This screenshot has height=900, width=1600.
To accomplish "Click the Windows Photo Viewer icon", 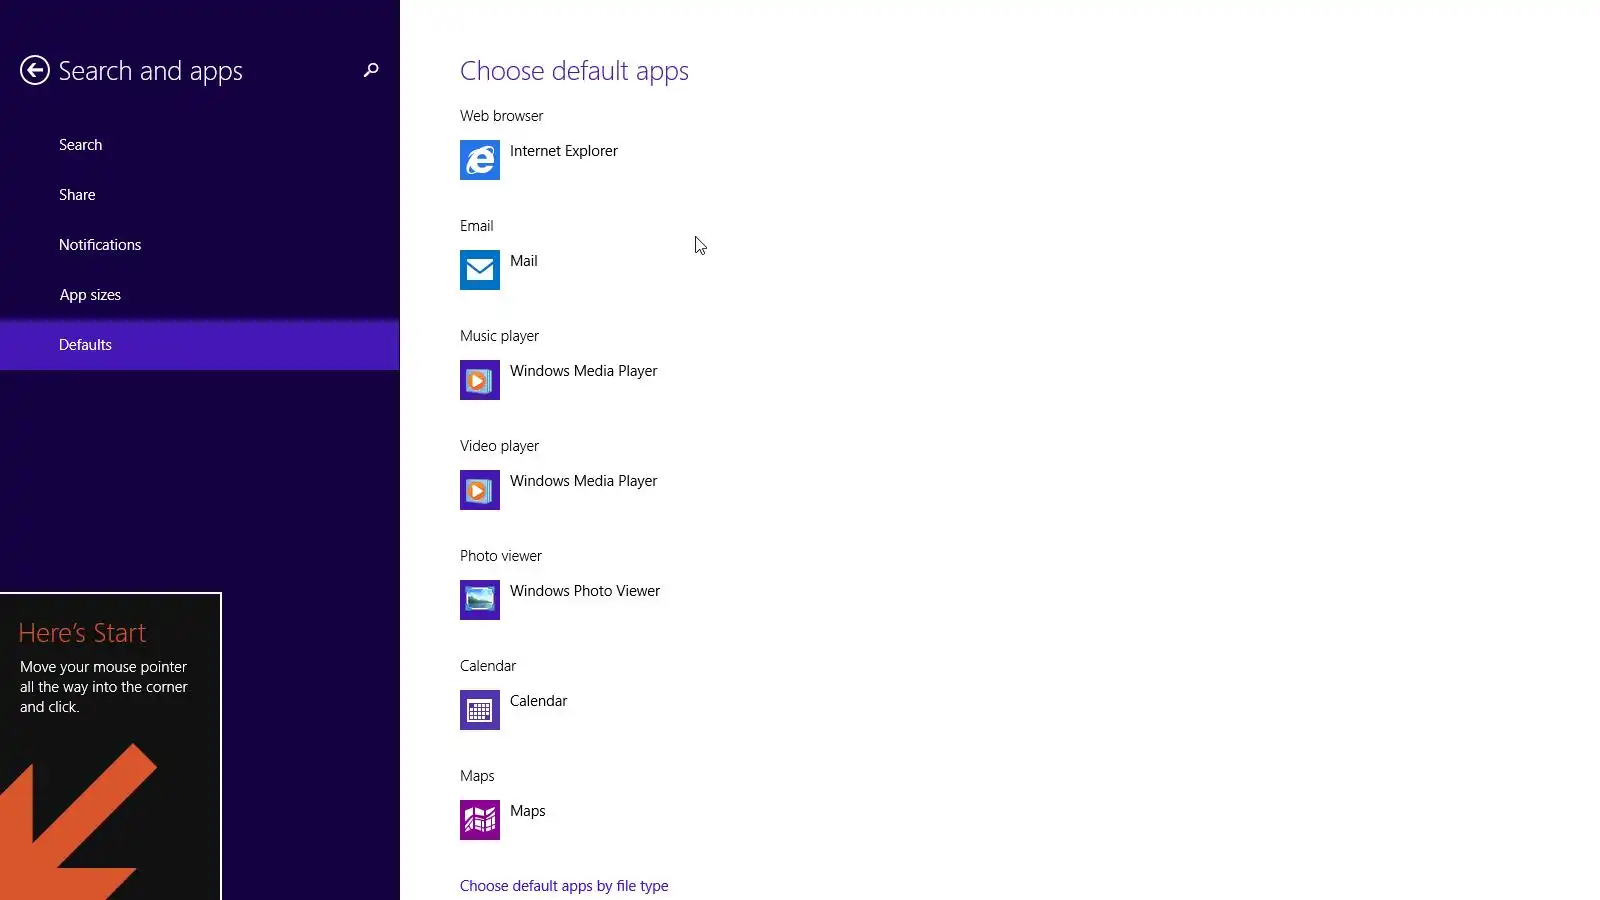I will coord(480,600).
